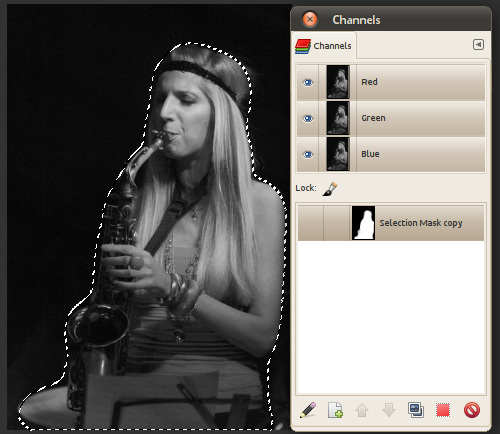Select the Blue channel row
Image resolution: width=500 pixels, height=434 pixels.
pos(391,154)
